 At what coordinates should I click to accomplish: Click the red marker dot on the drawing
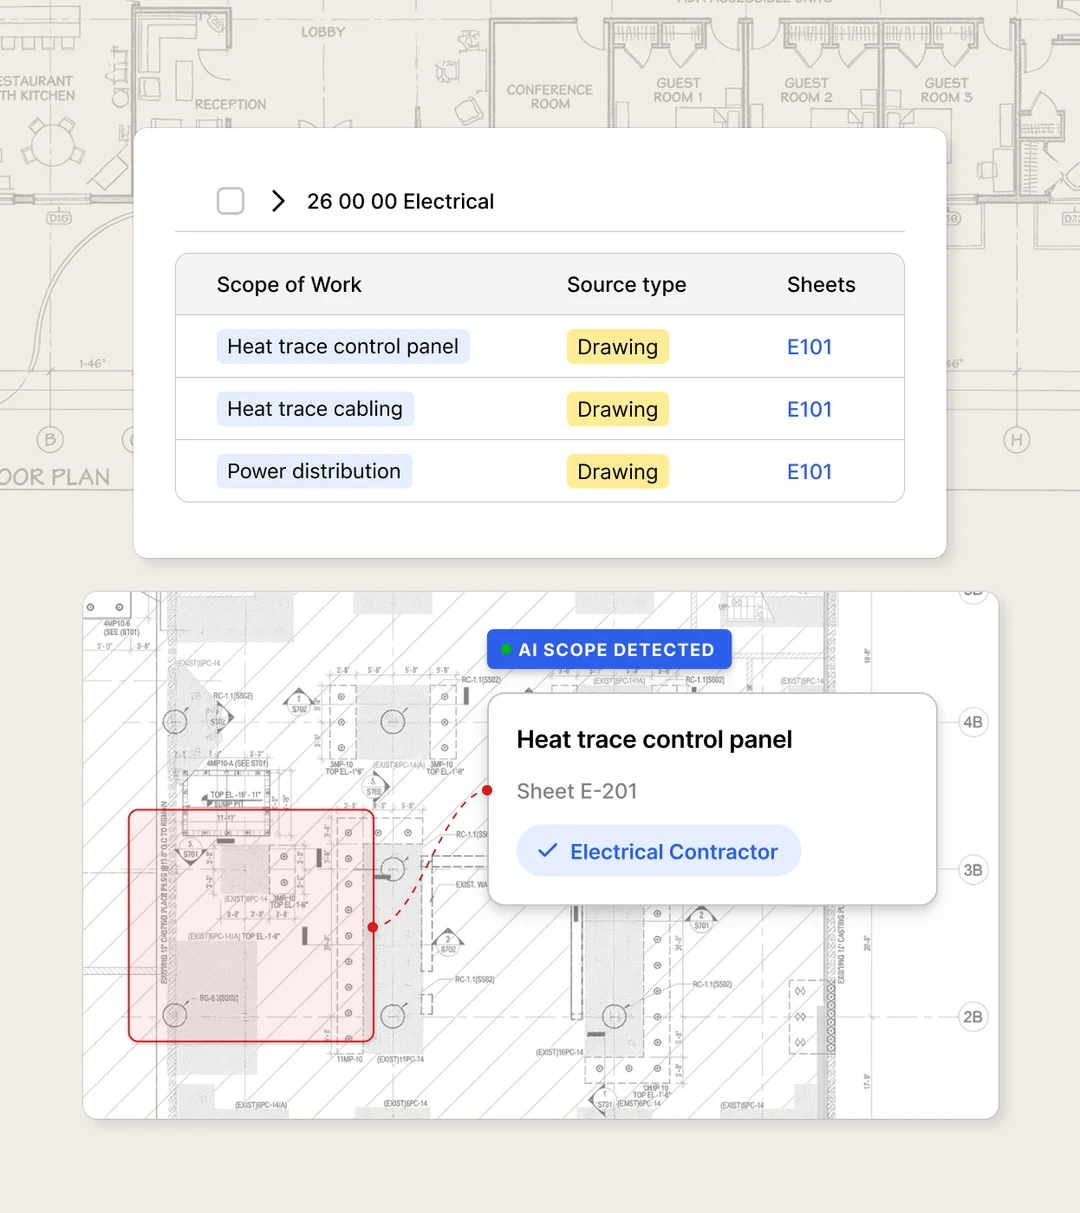(x=487, y=790)
